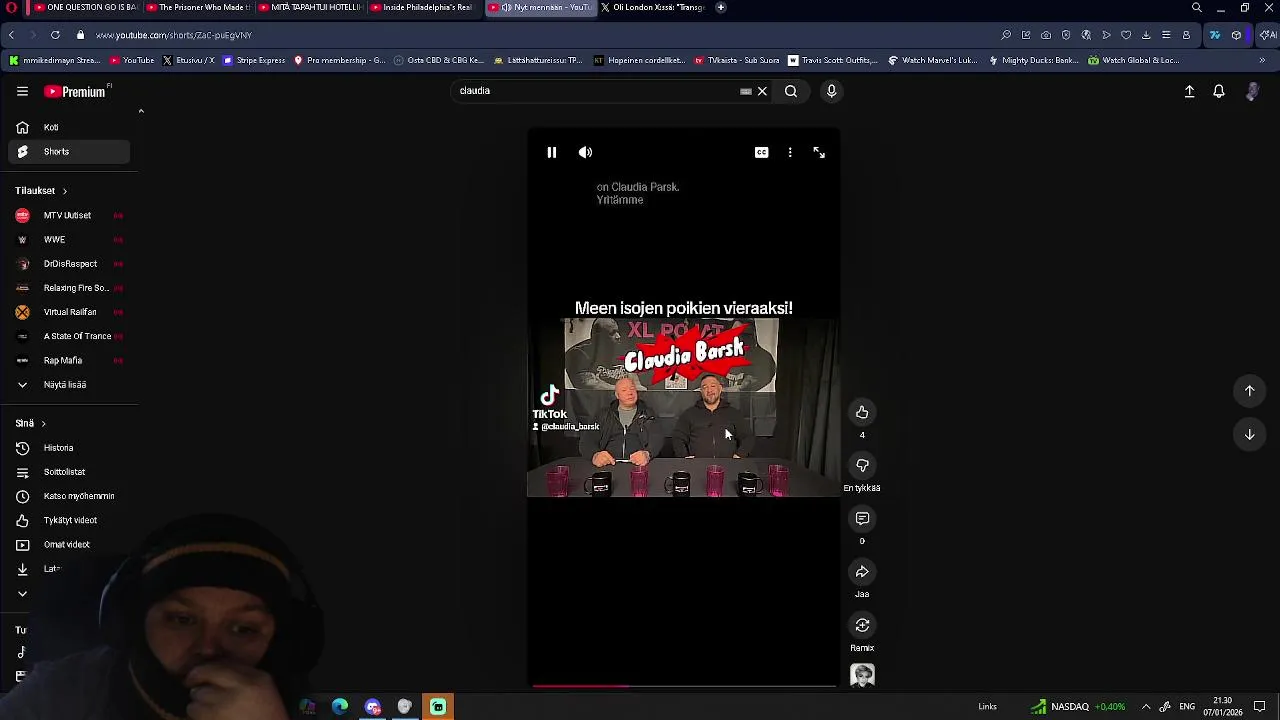Open the three-dot more options menu

point(790,152)
